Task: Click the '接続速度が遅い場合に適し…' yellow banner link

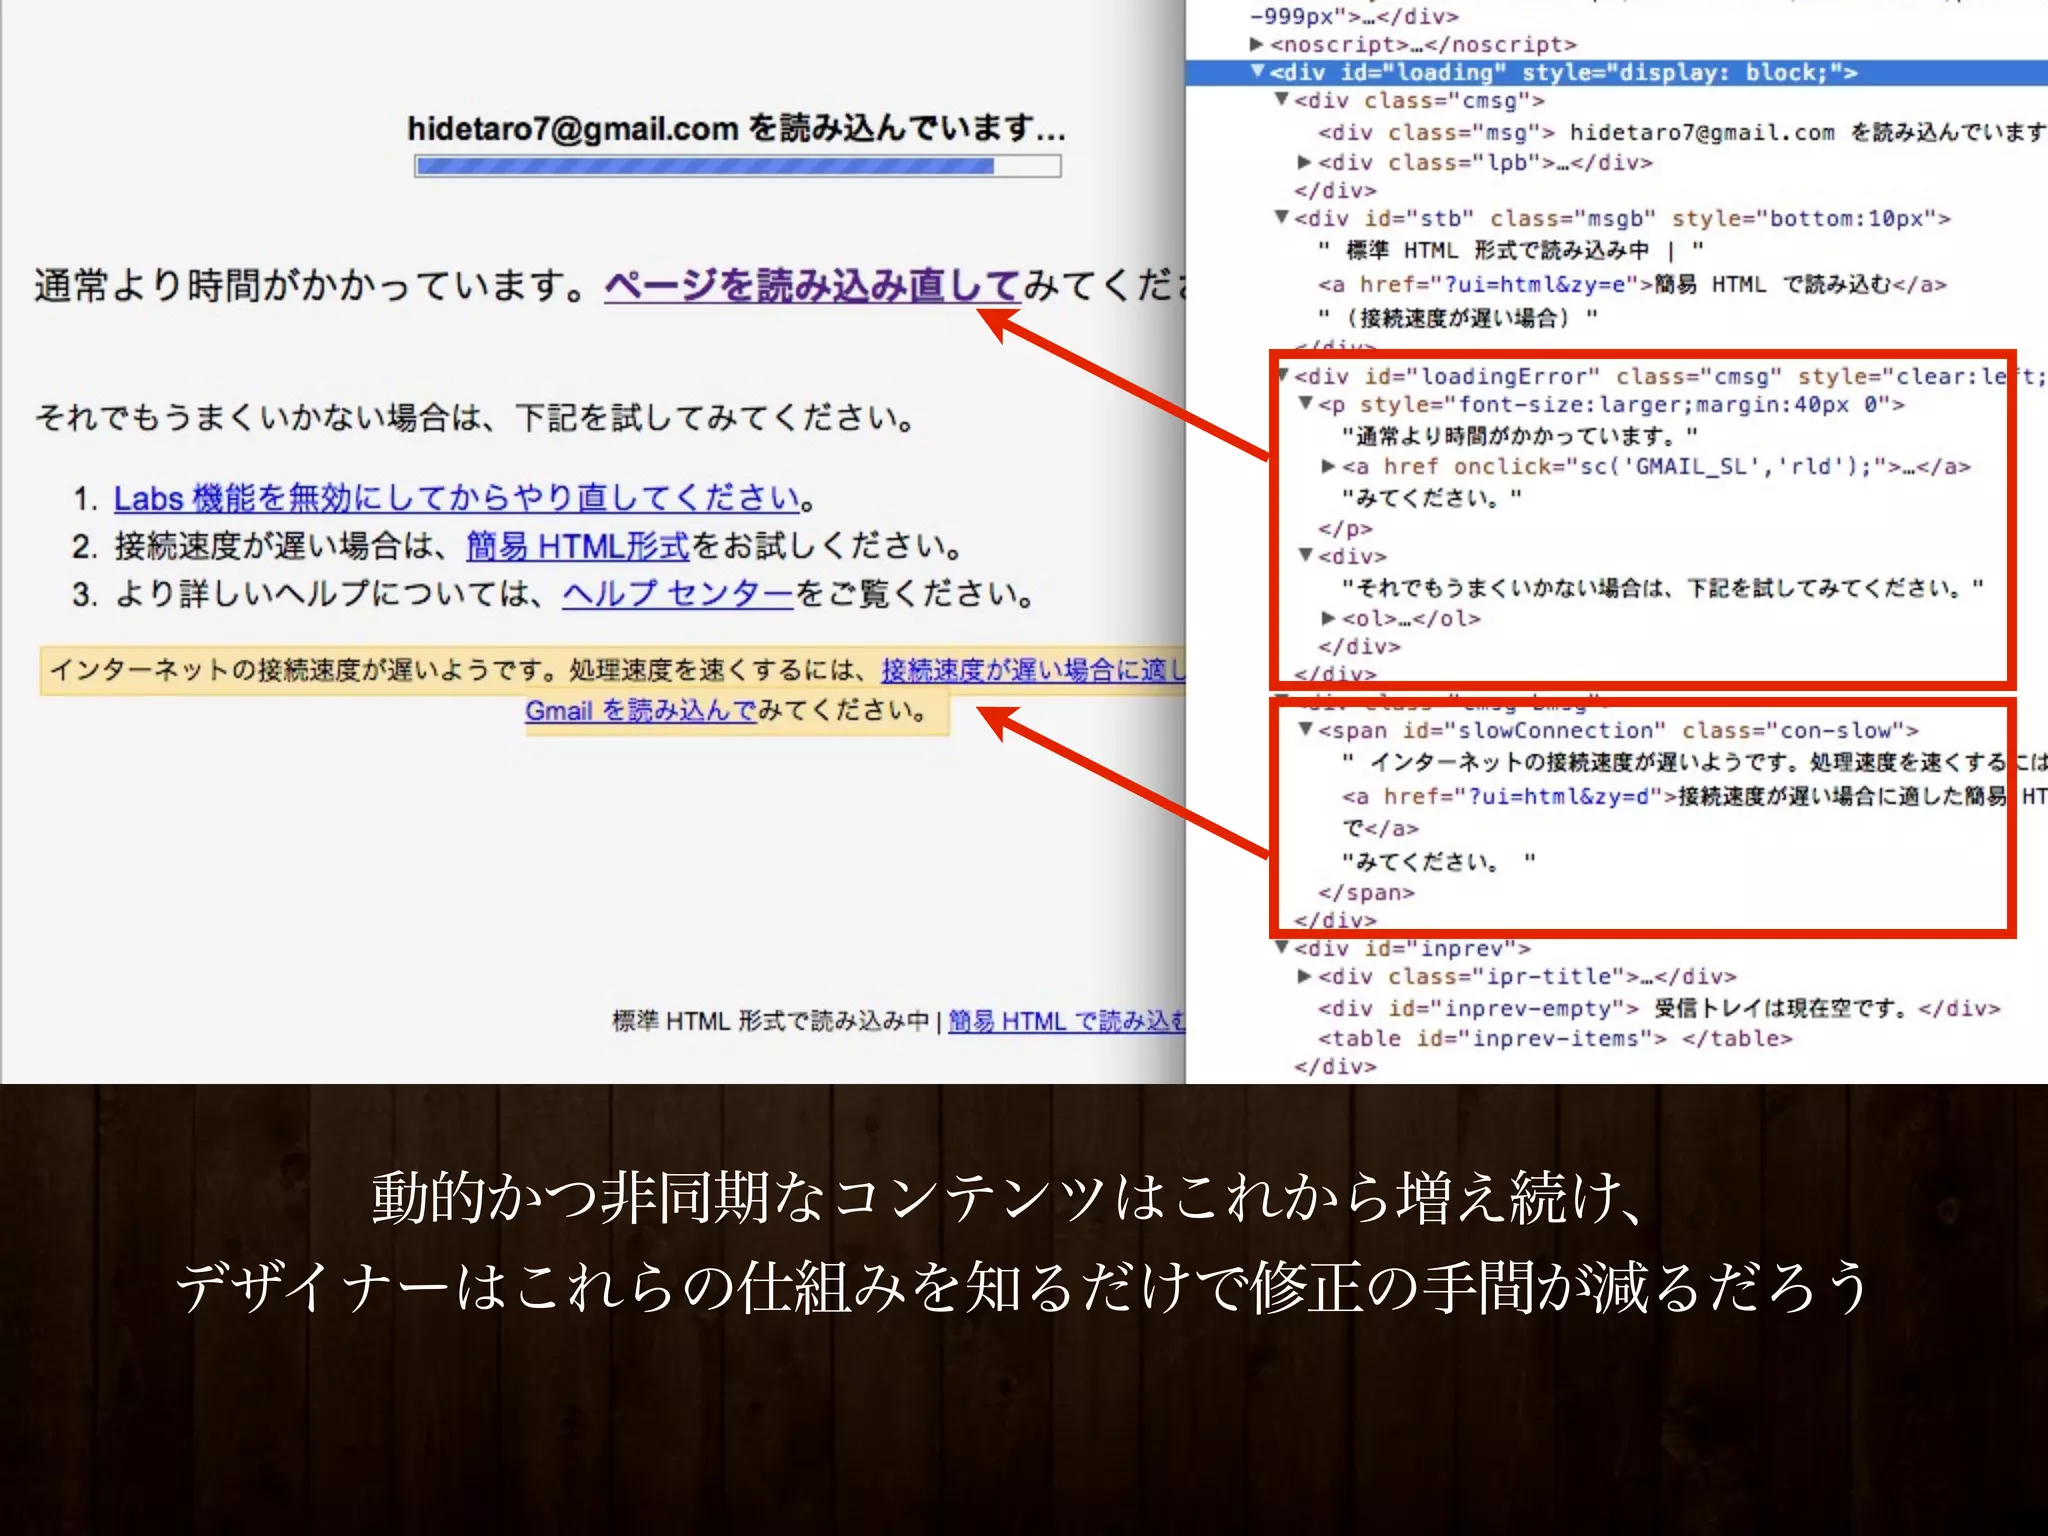Action: (x=1033, y=670)
